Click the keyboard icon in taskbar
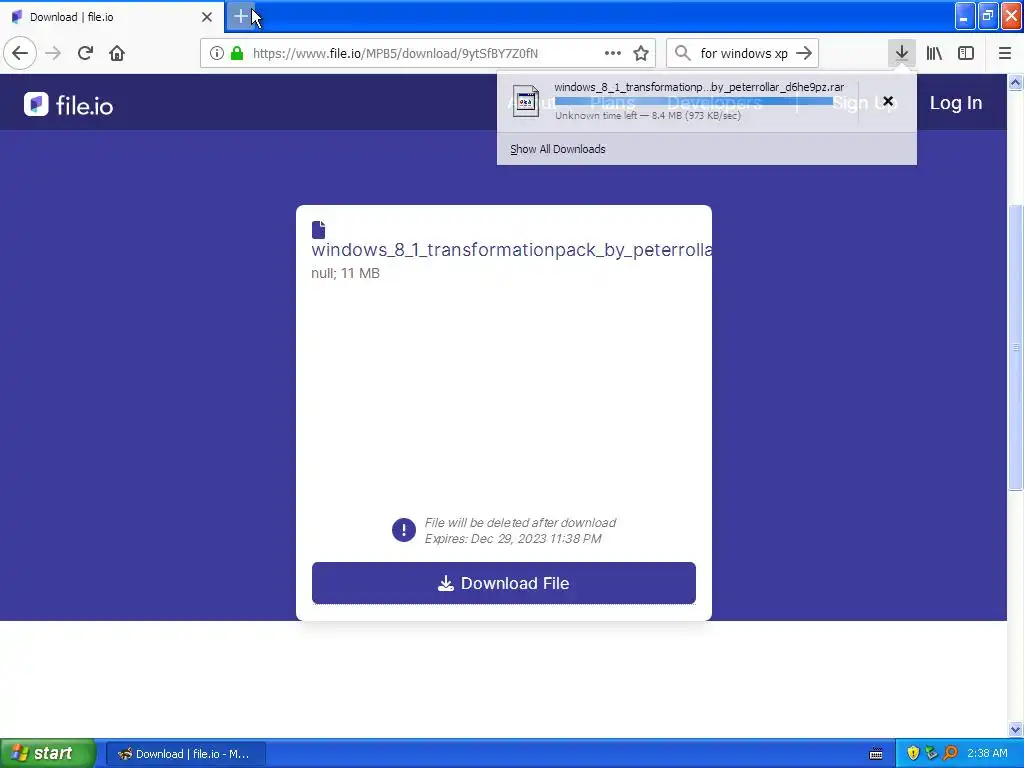The image size is (1024, 768). click(876, 754)
